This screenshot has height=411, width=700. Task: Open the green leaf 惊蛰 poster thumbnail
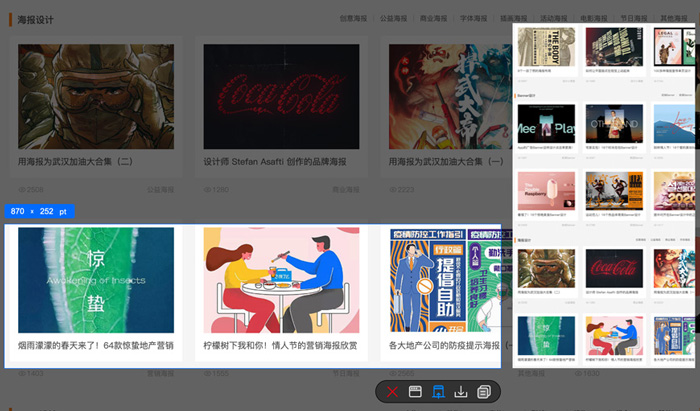pyautogui.click(x=96, y=280)
